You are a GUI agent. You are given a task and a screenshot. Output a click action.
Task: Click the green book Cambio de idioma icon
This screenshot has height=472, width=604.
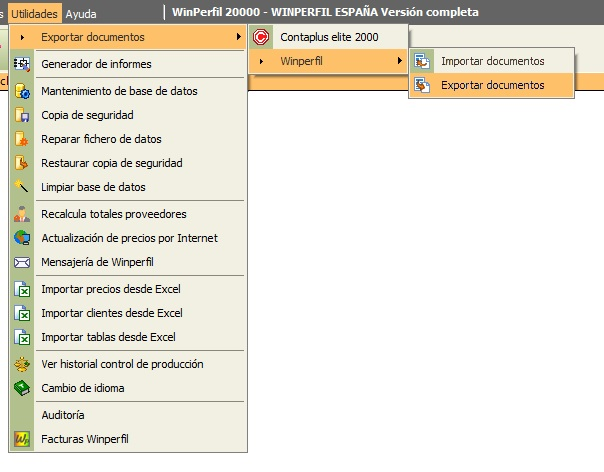[22, 388]
